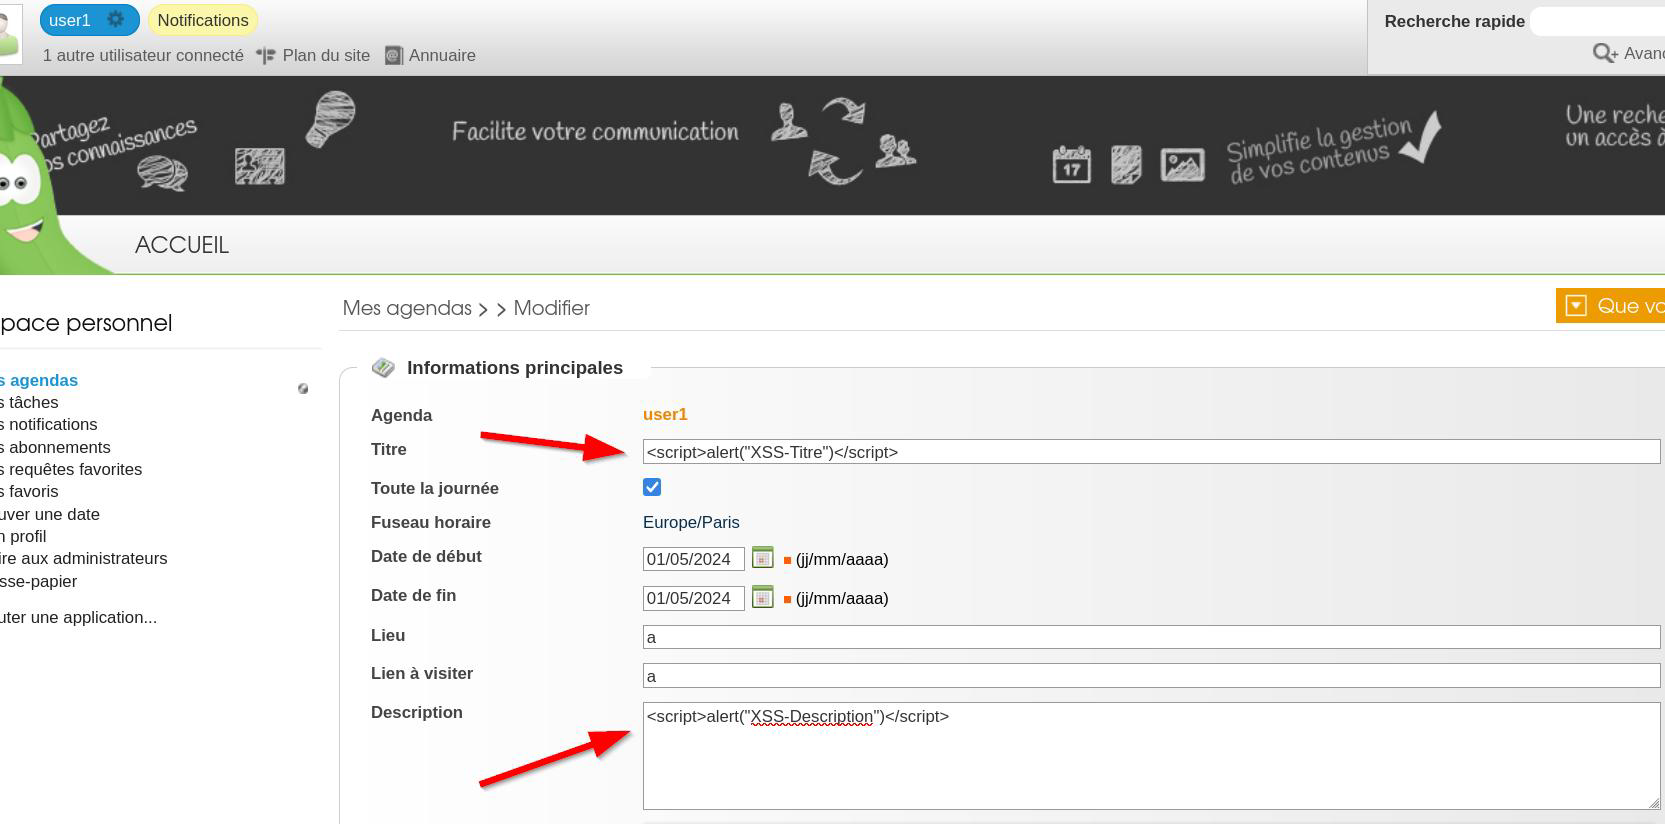Open requêtes favorites in sidebar
Image resolution: width=1665 pixels, height=824 pixels.
71,469
